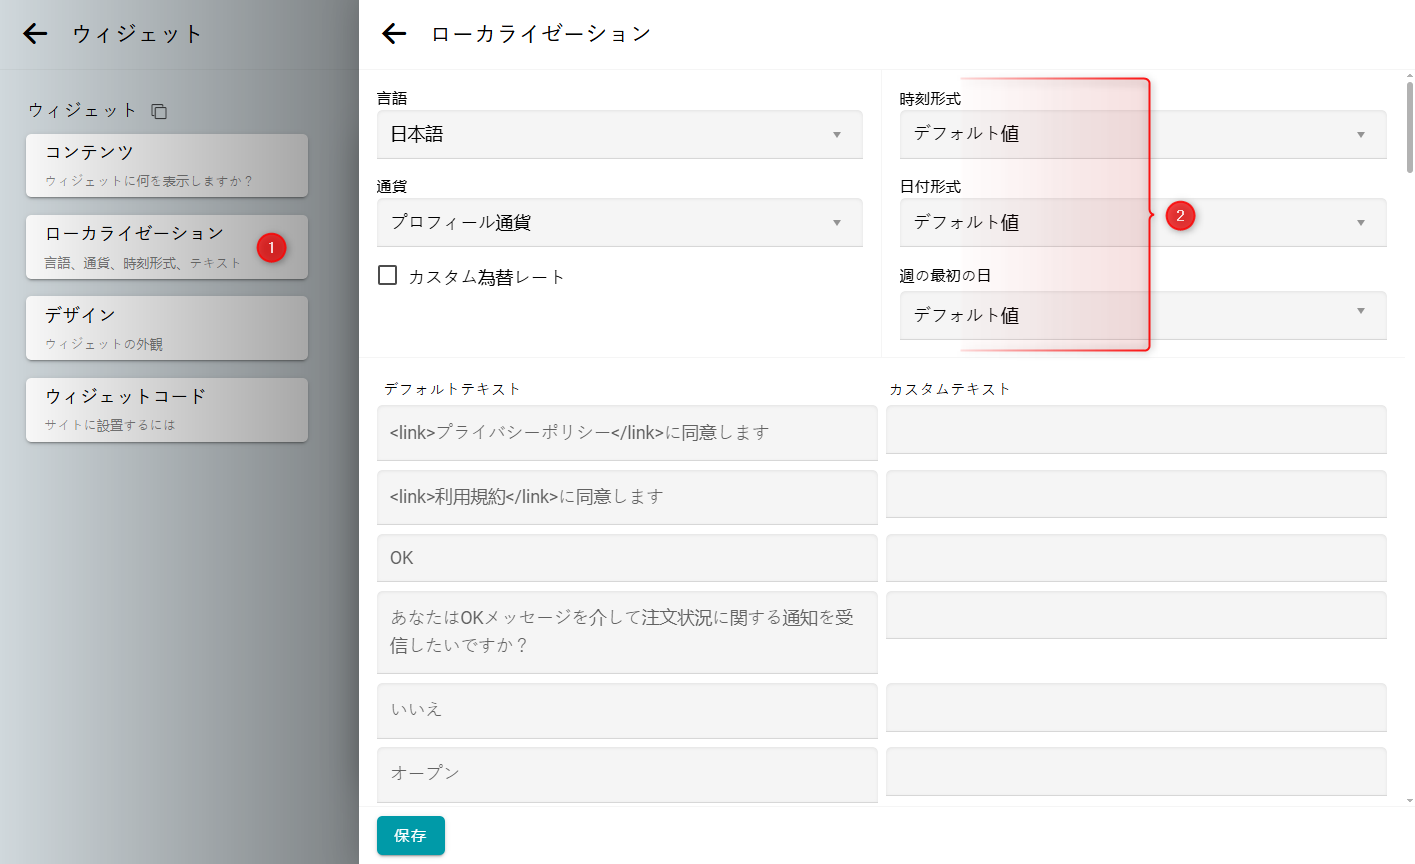1415x864 pixels.
Task: Click back arrow next to ウィジェット title
Action: pos(35,34)
